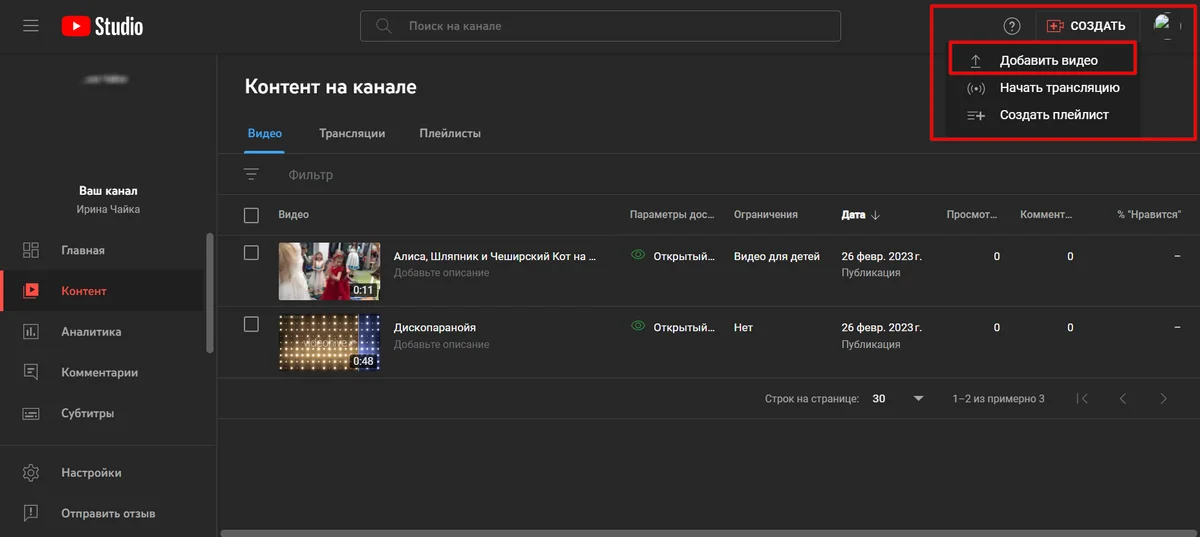
Task: Open the hamburger navigation menu
Action: [30, 26]
